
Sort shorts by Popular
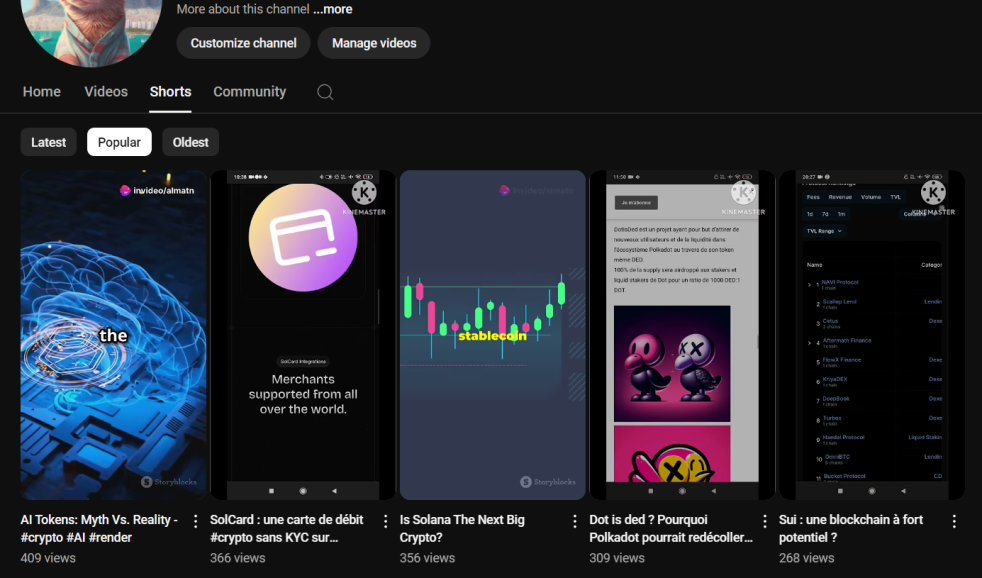[x=119, y=142]
